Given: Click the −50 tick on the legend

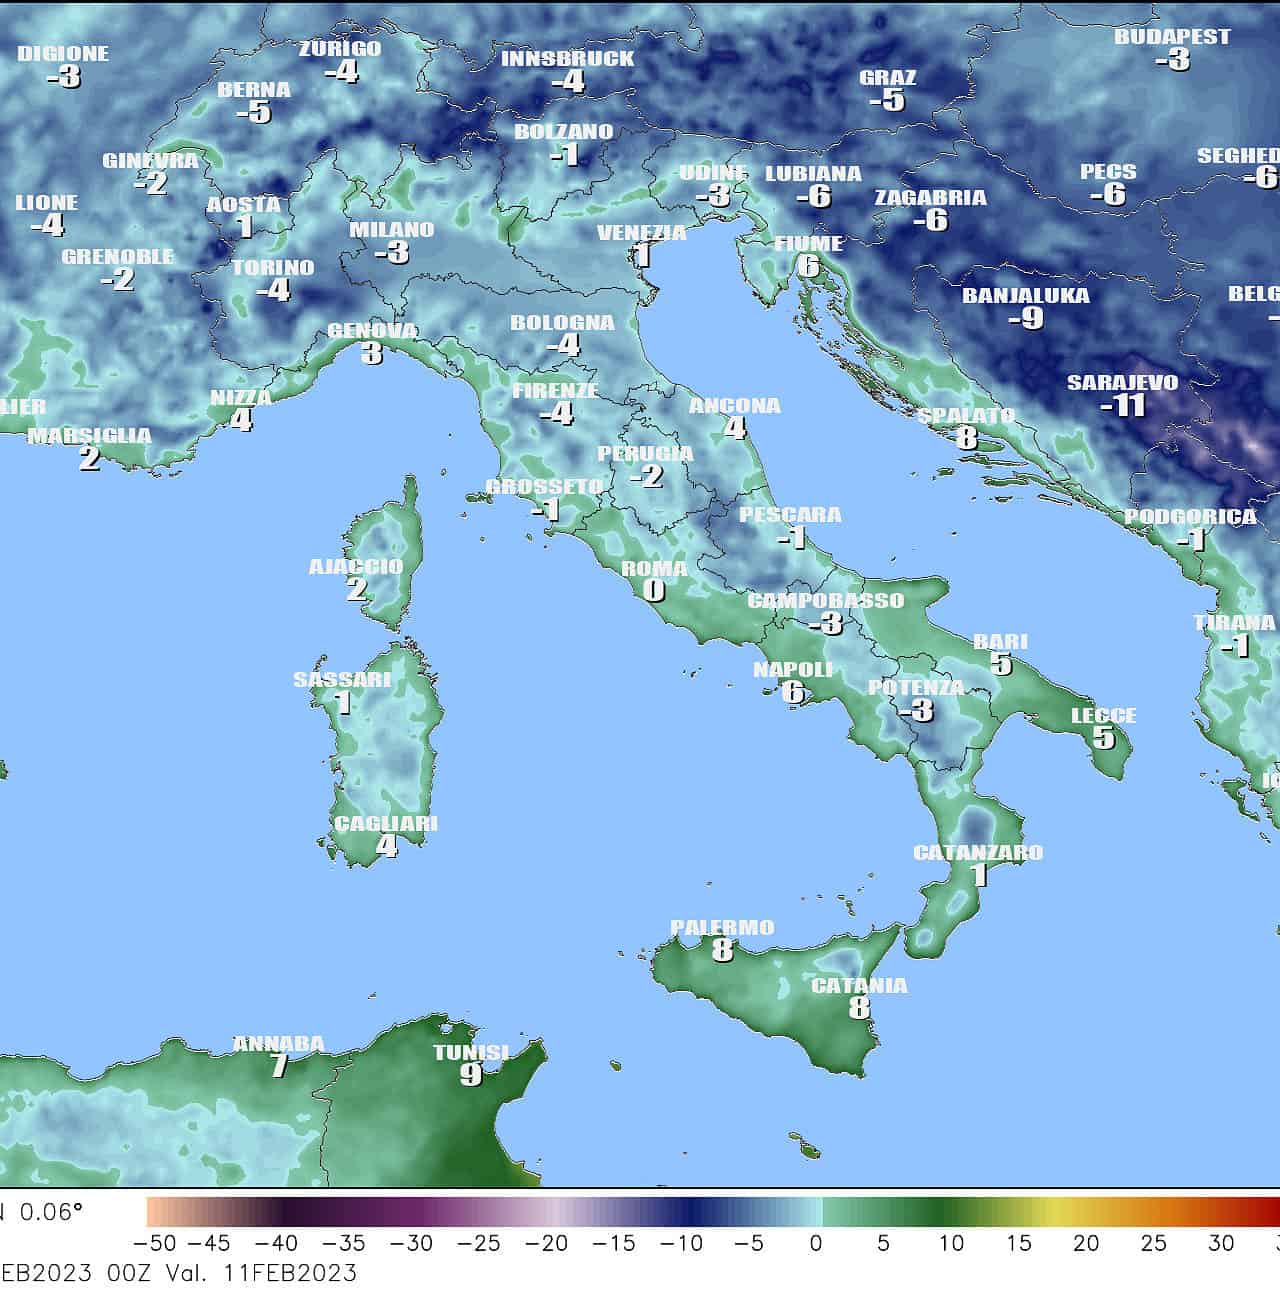Looking at the screenshot, I should point(153,1243).
